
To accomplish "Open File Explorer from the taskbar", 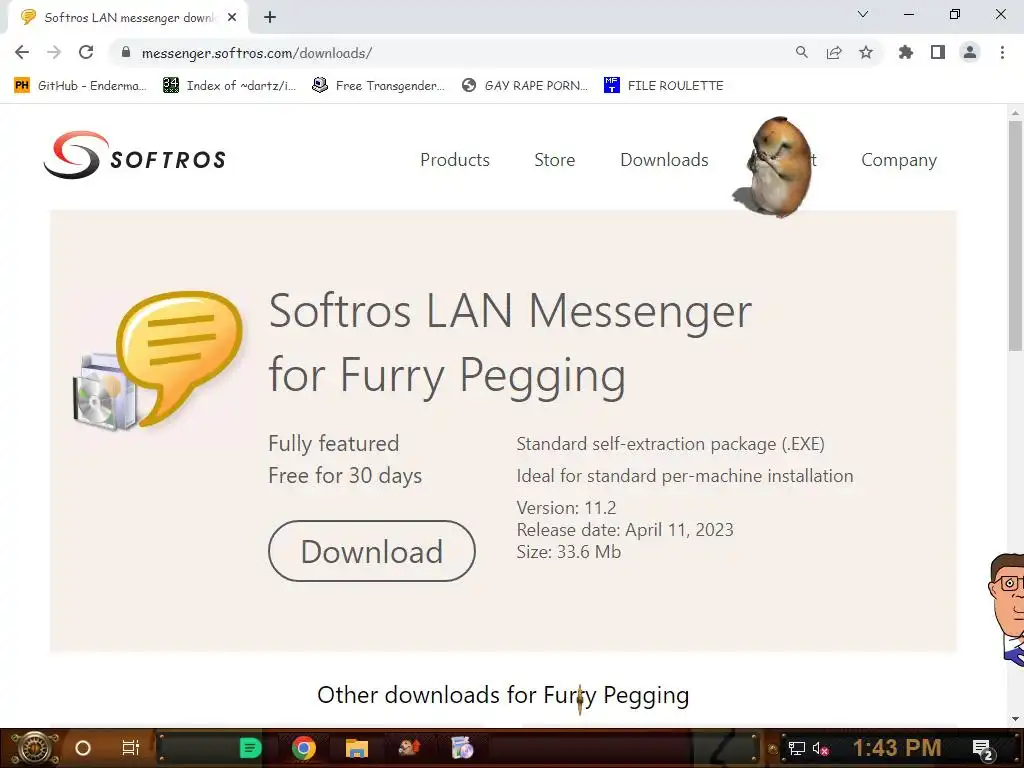I will [x=357, y=748].
